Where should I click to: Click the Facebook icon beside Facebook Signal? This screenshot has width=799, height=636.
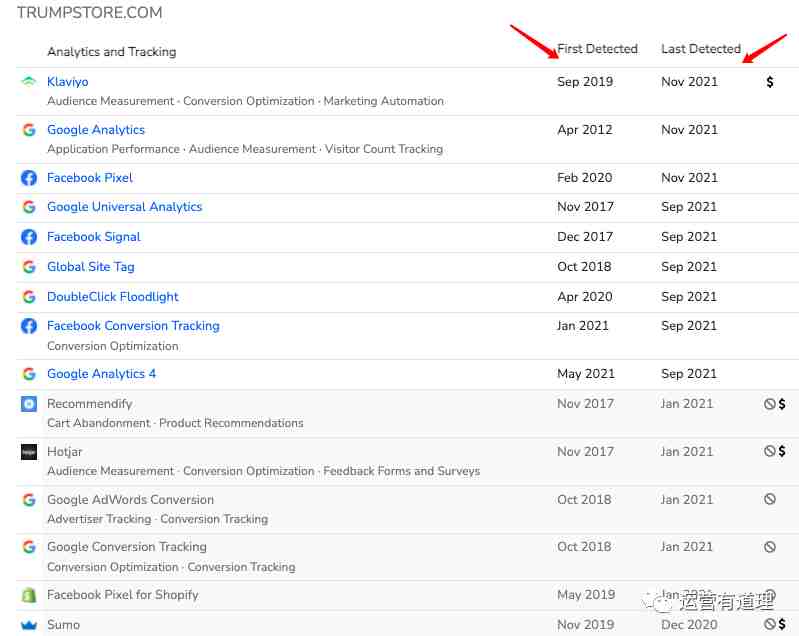pos(29,236)
